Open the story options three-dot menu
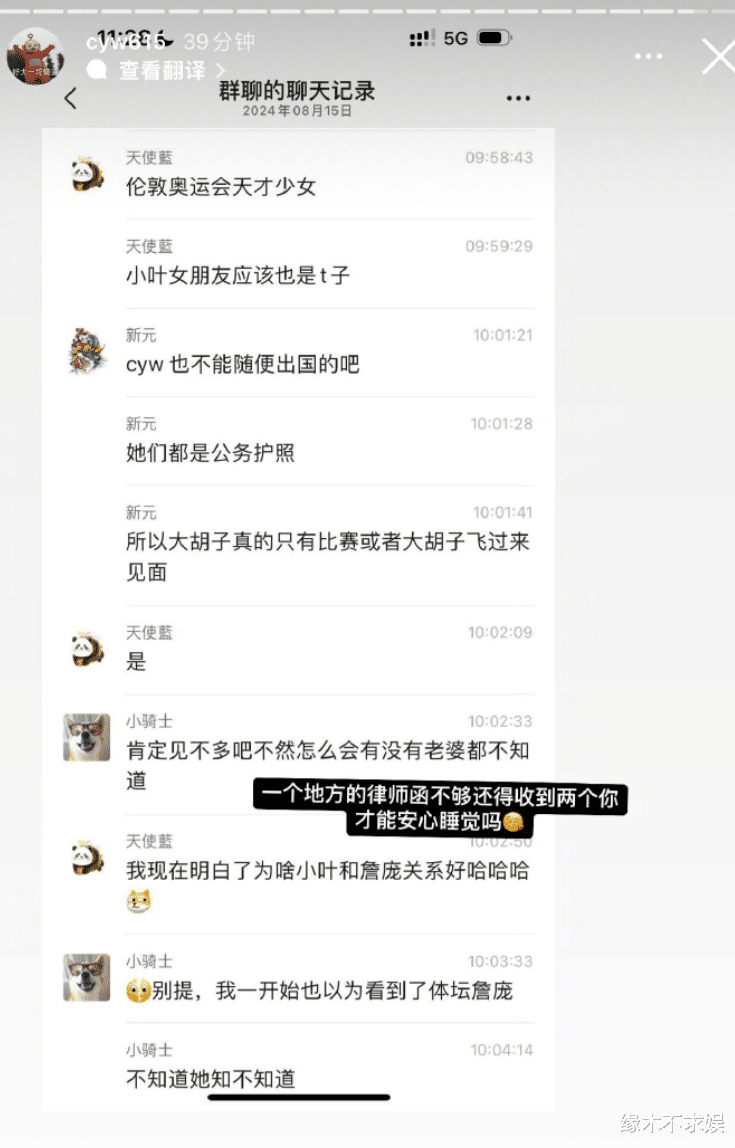Screen dimensions: 735x1148 click(649, 56)
